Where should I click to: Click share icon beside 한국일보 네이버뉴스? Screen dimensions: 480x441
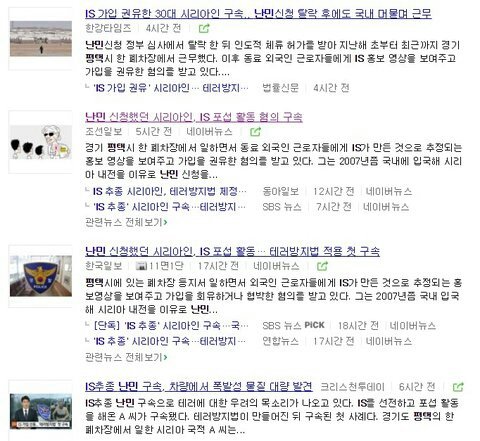pos(322,266)
